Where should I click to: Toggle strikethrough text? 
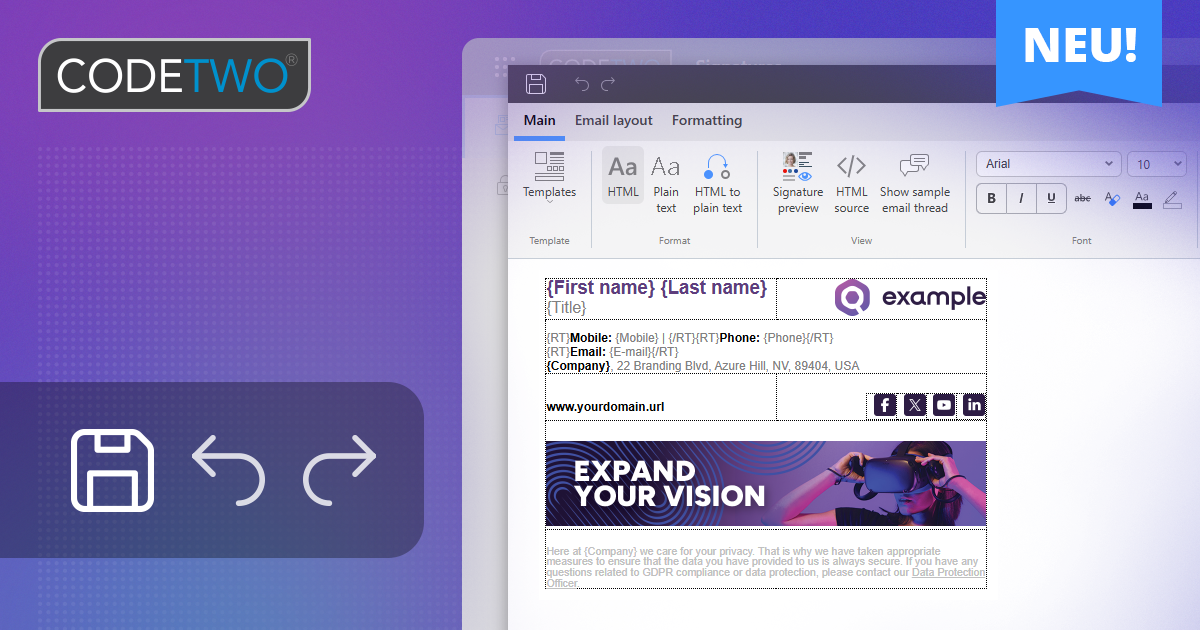(1082, 198)
